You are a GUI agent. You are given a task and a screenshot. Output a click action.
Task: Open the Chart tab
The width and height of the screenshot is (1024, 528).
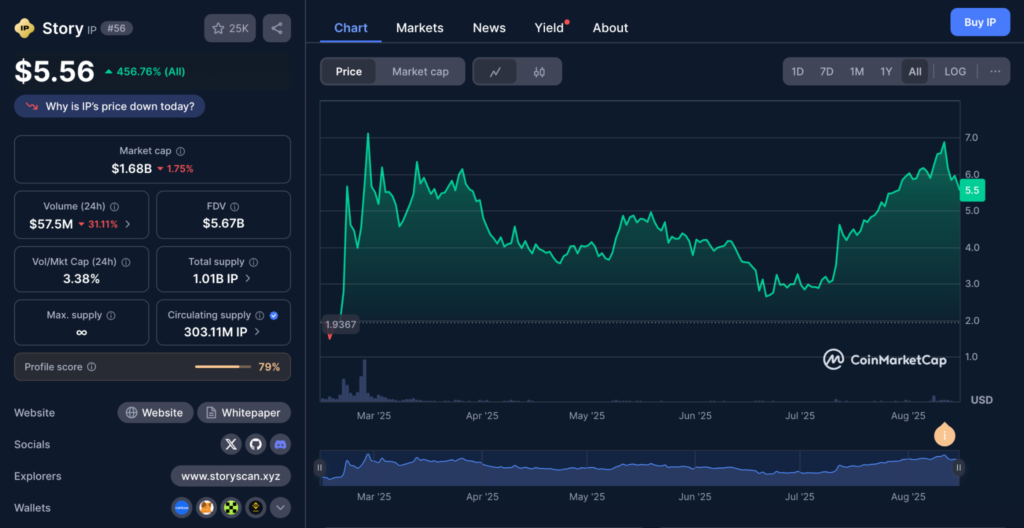coord(351,28)
